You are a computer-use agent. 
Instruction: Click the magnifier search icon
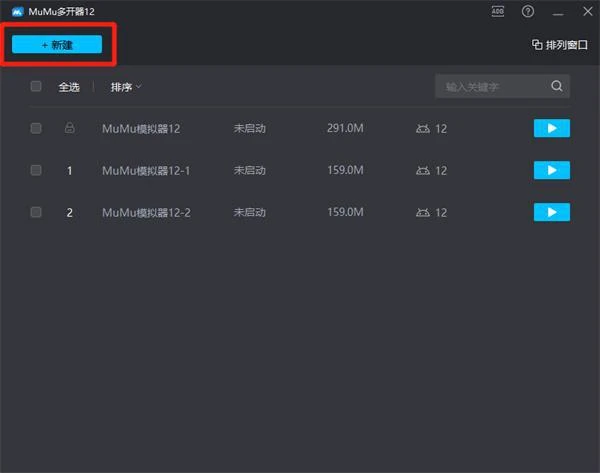coord(557,86)
